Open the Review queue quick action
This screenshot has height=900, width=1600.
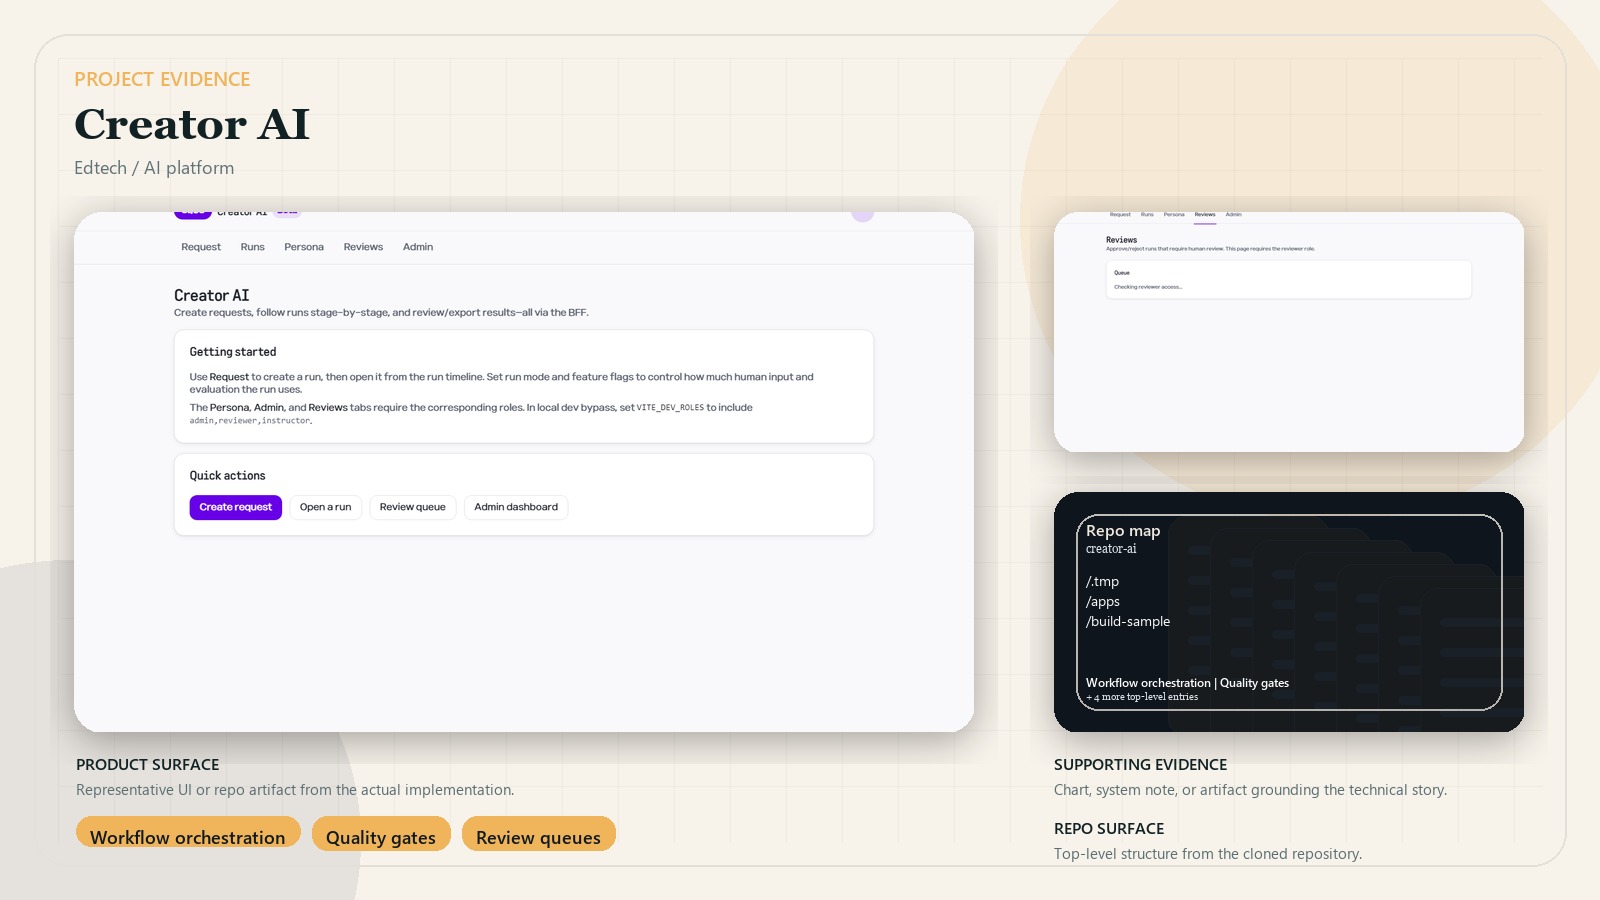(412, 507)
